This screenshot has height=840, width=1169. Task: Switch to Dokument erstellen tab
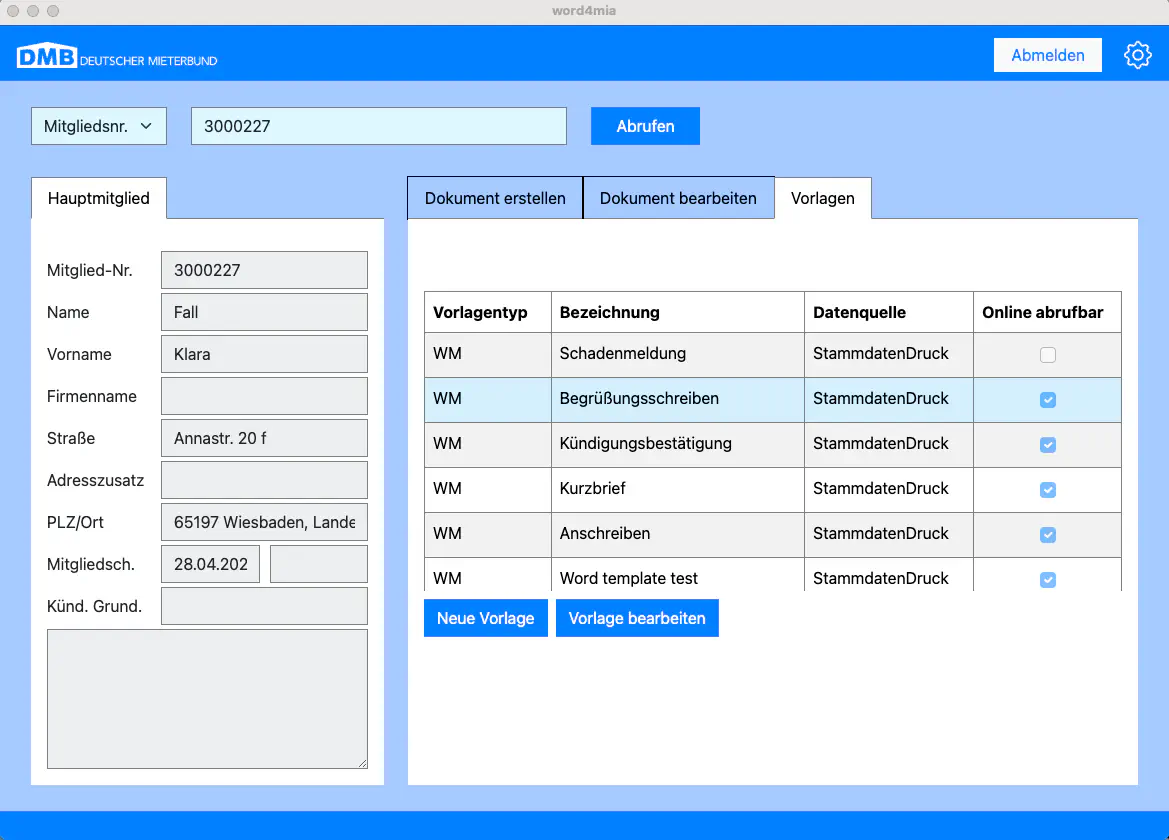[495, 198]
